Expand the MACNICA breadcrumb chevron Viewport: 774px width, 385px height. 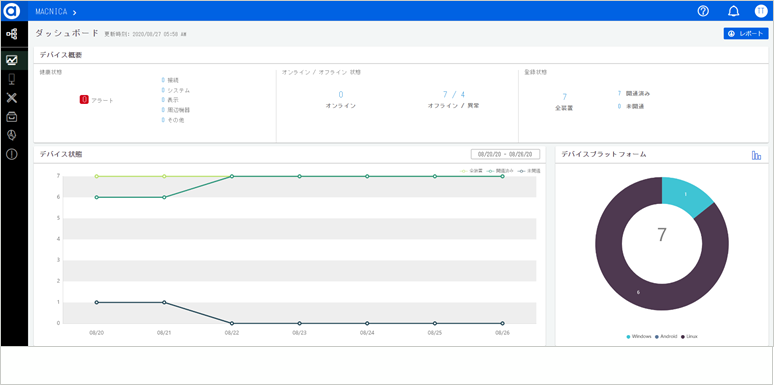[x=75, y=12]
